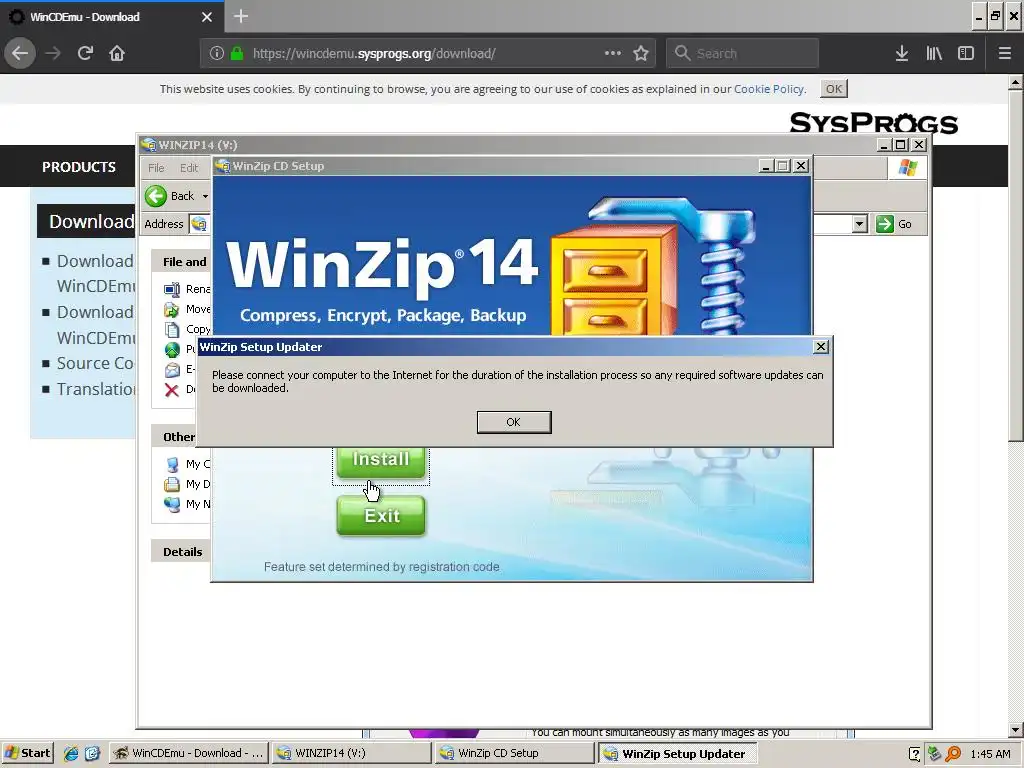Click the Rename task icon in Explorer
The width and height of the screenshot is (1024, 768).
[172, 289]
